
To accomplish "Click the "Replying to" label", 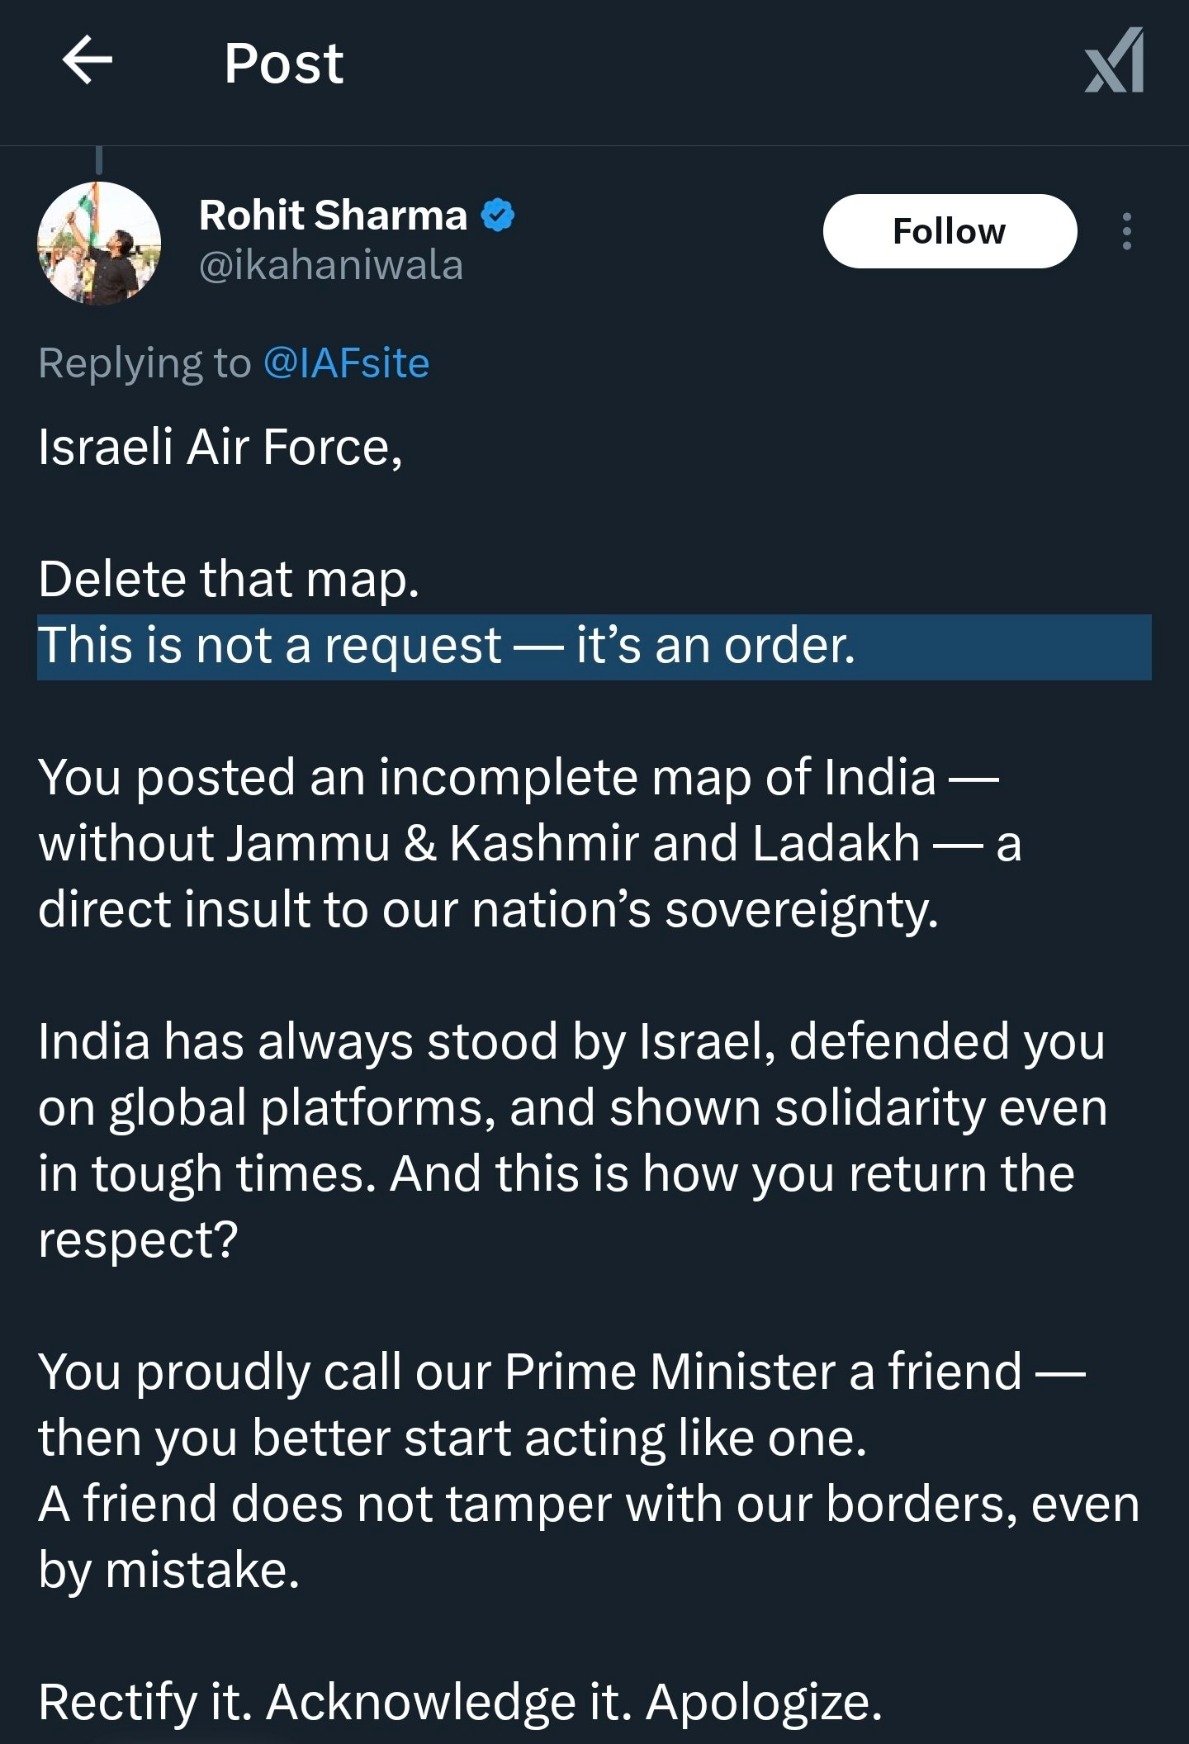I will pos(144,363).
